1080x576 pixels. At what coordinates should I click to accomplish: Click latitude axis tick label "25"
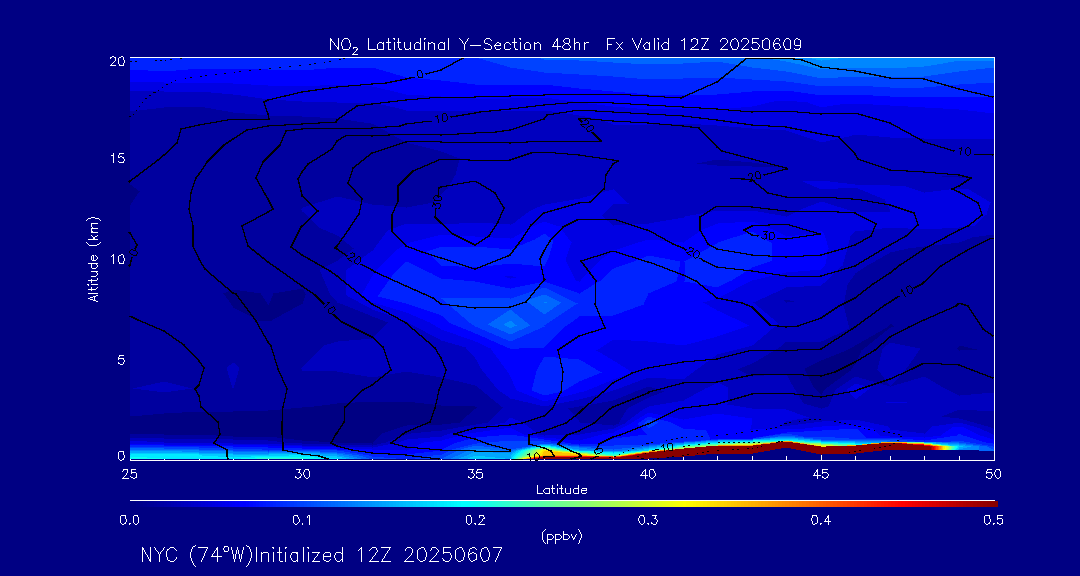[130, 474]
